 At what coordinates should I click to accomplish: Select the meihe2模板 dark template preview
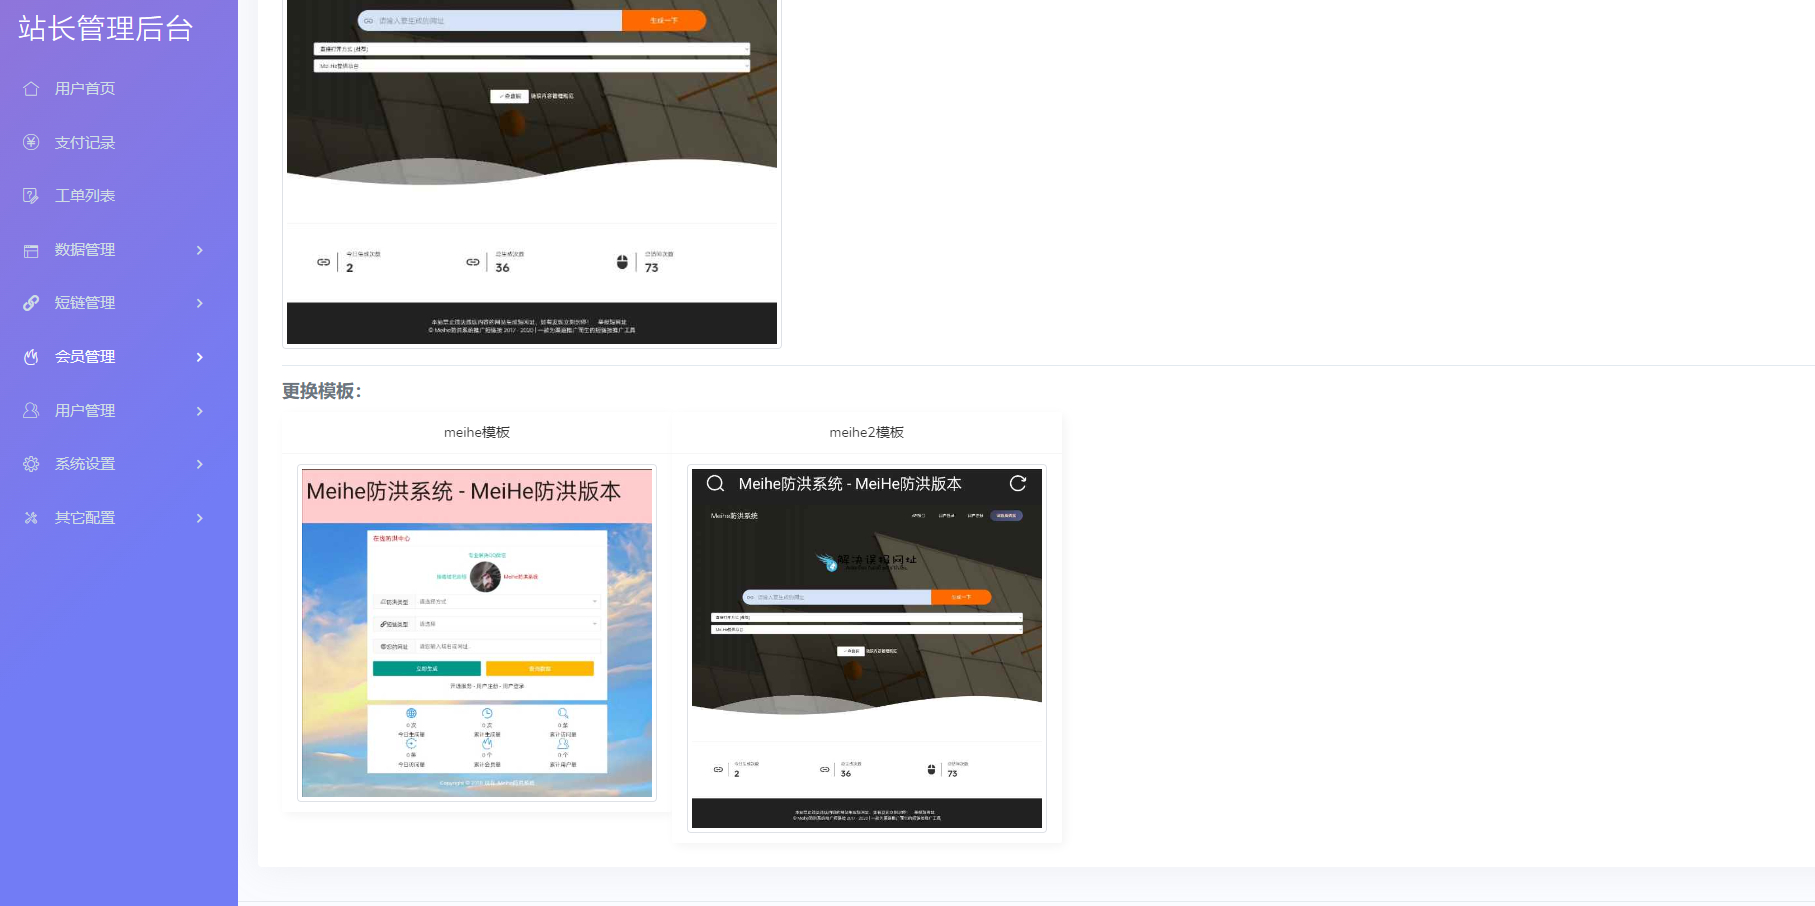(x=867, y=648)
